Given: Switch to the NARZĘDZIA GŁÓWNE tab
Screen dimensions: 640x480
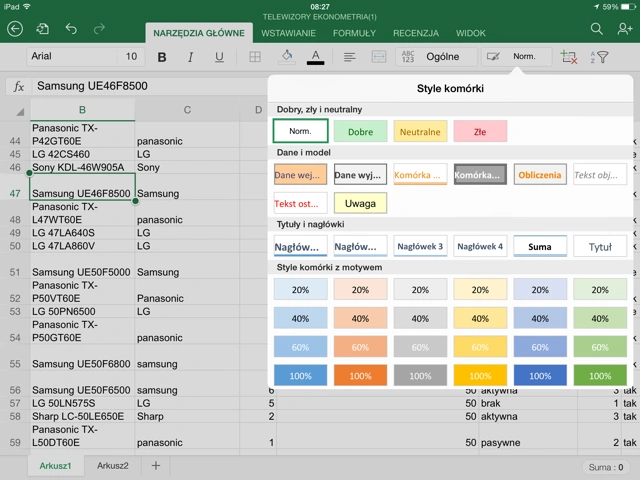Looking at the screenshot, I should click(x=199, y=33).
